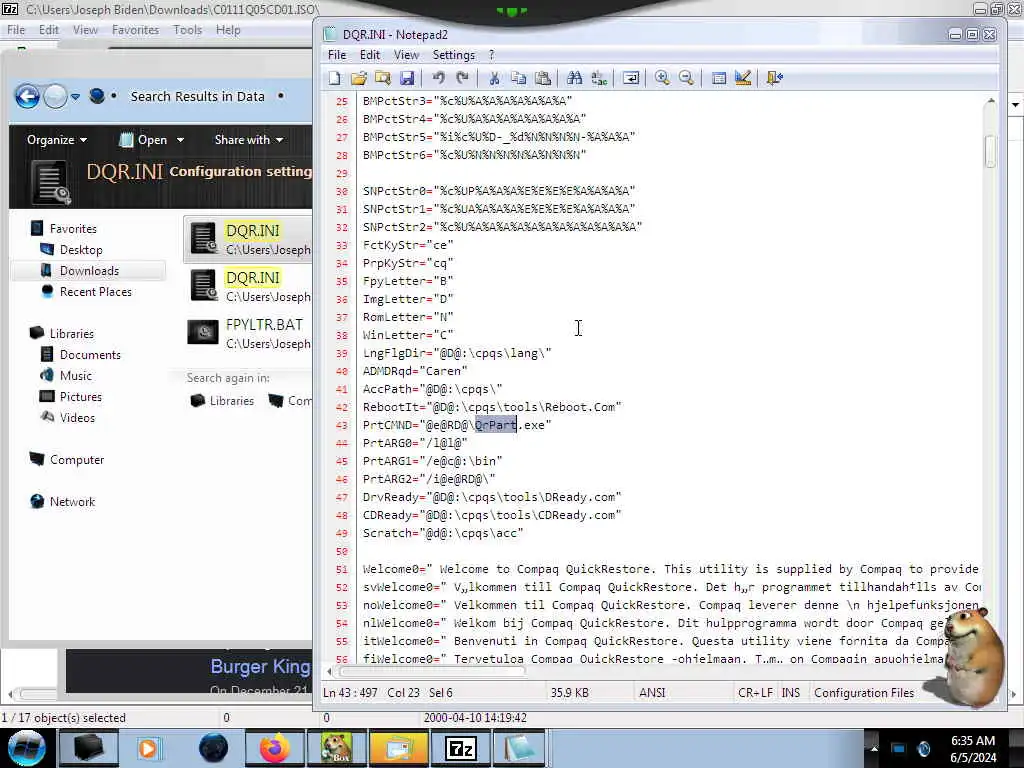The width and height of the screenshot is (1024, 768).
Task: Click the Open file folder icon in Notepad2
Action: tap(359, 78)
